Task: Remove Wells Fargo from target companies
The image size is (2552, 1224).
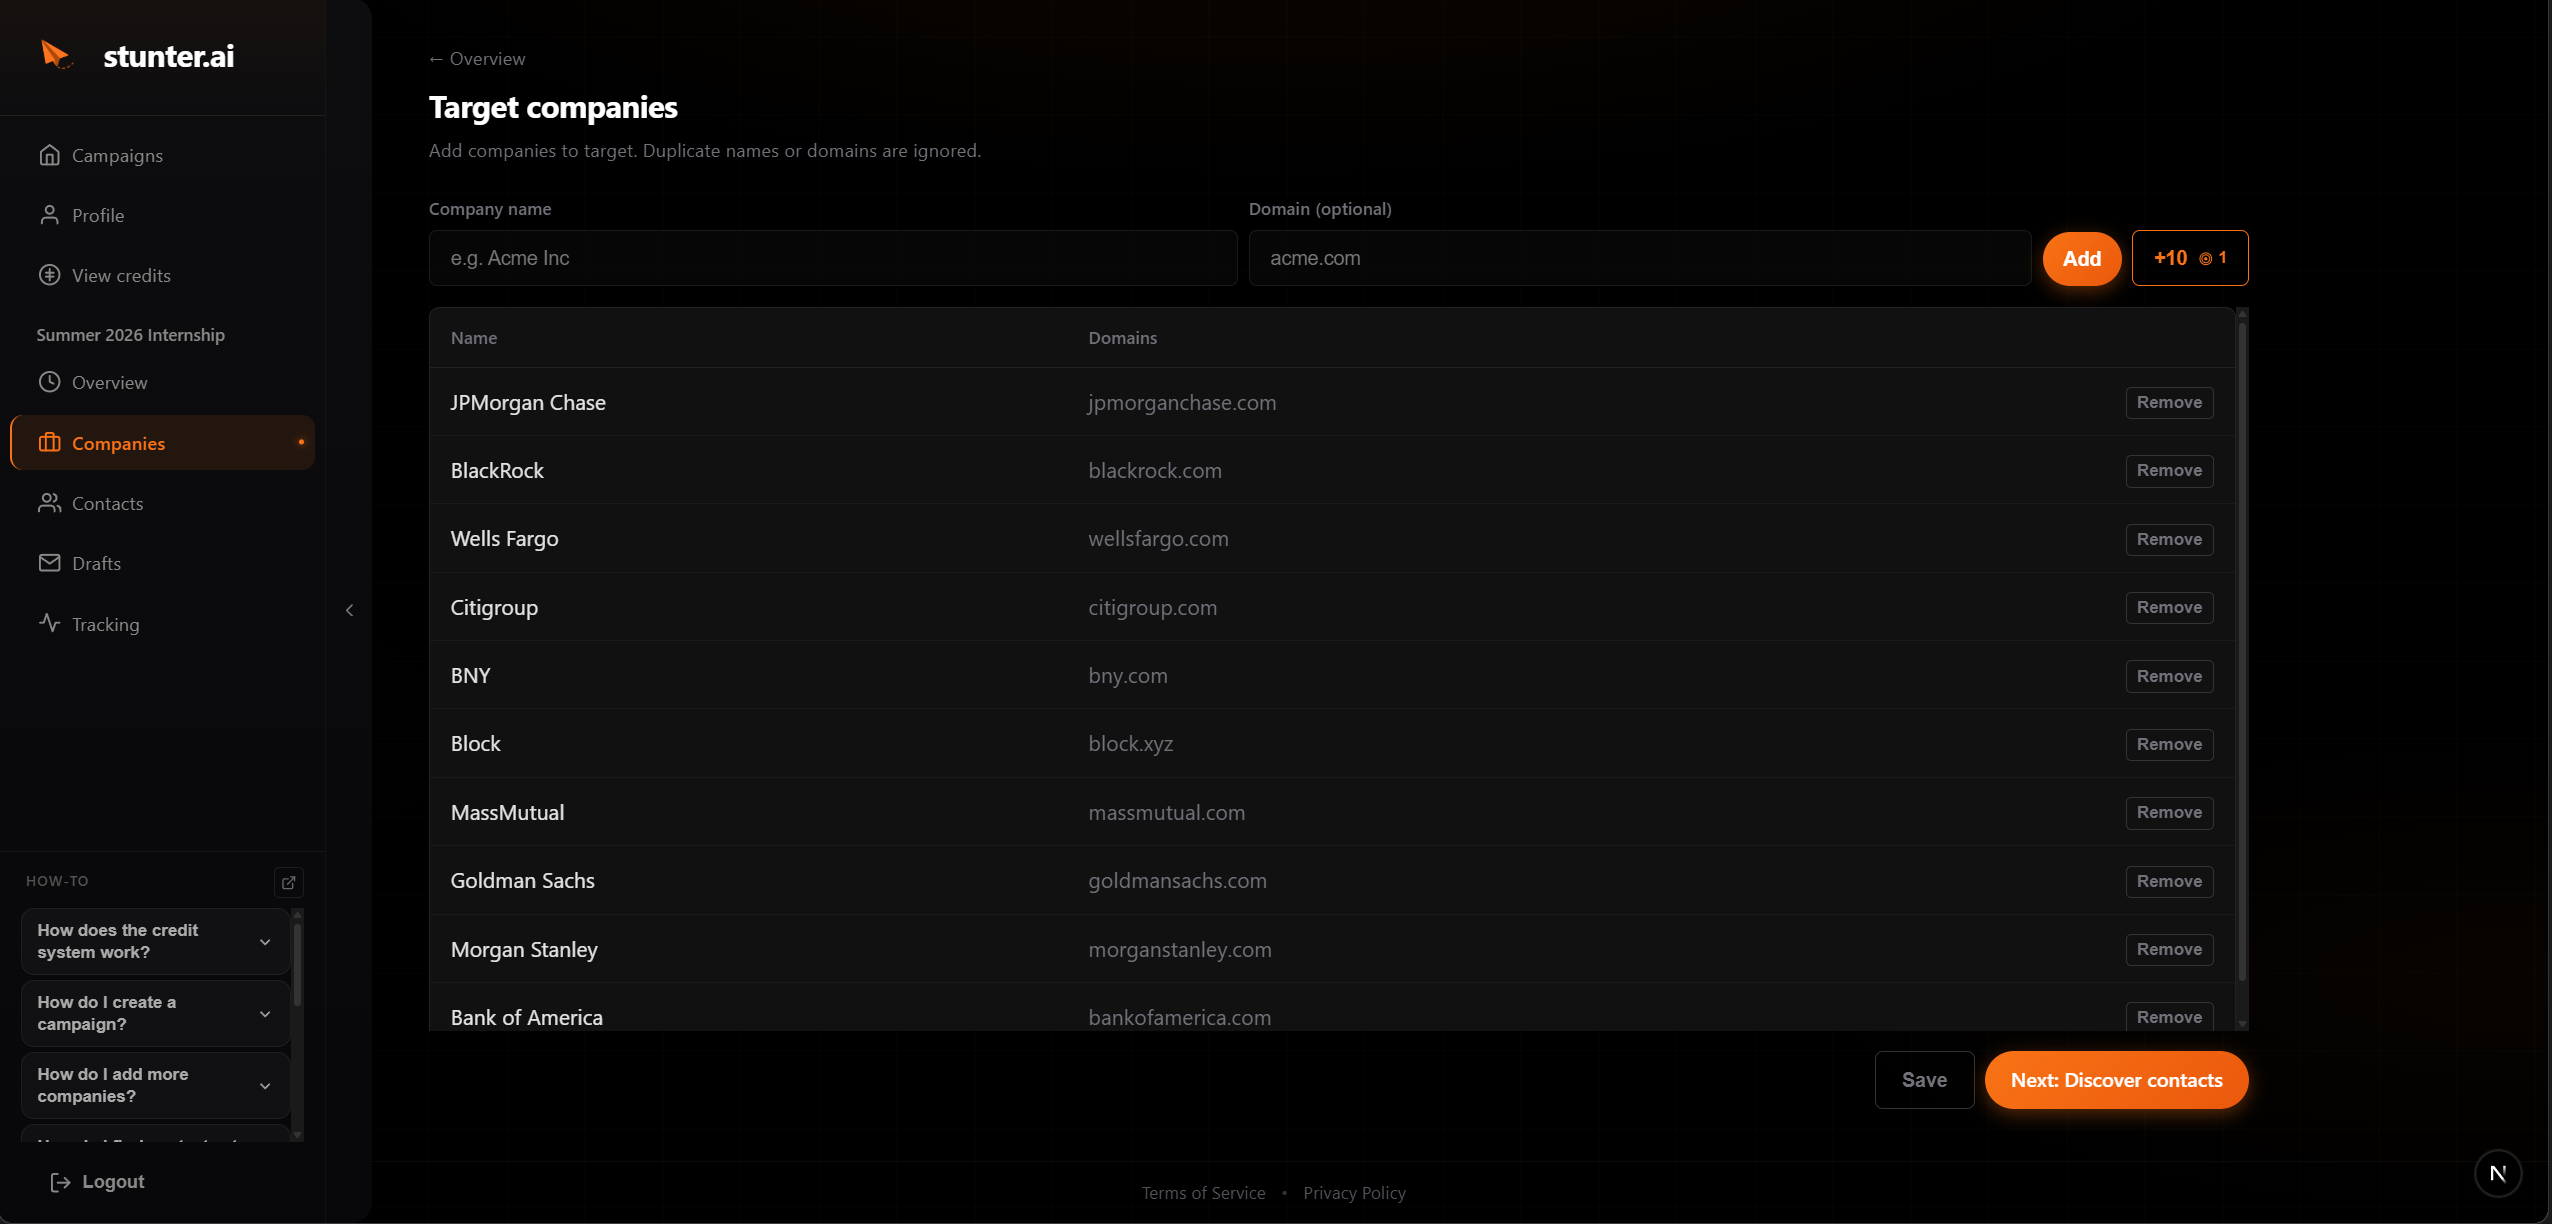Action: pyautogui.click(x=2169, y=540)
